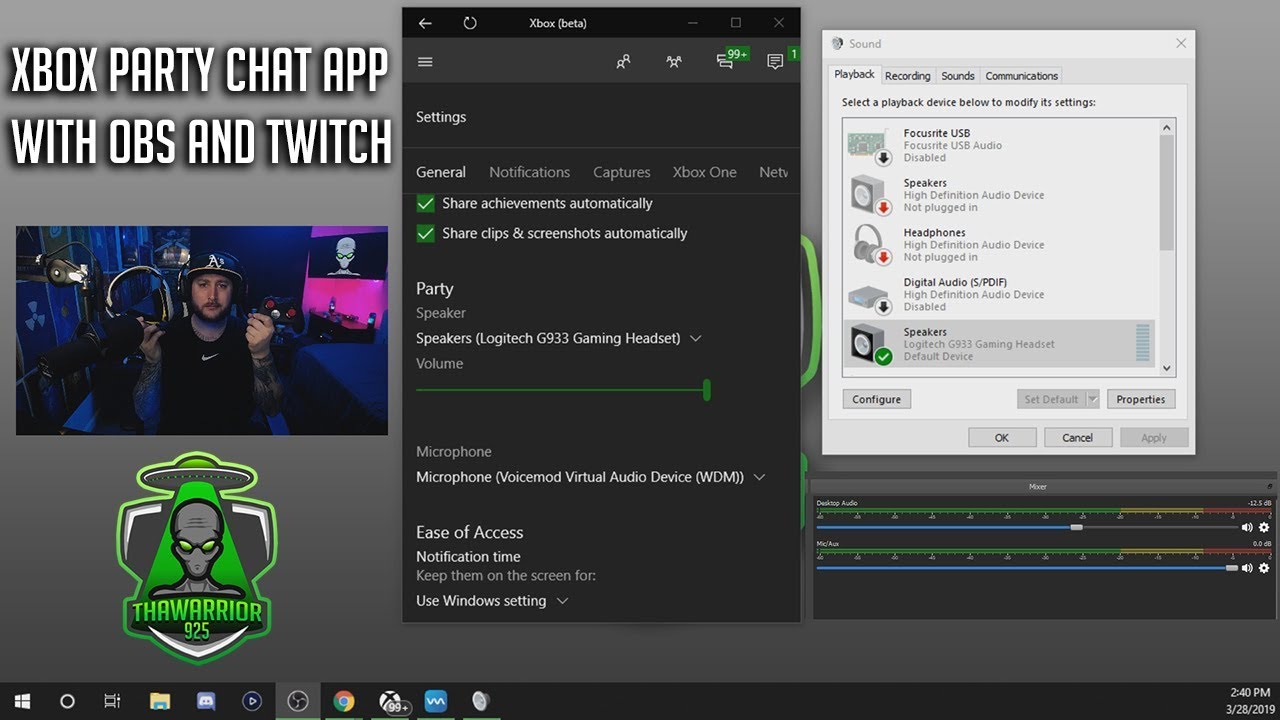Open Google Chrome from taskbar
1280x720 pixels.
point(343,701)
